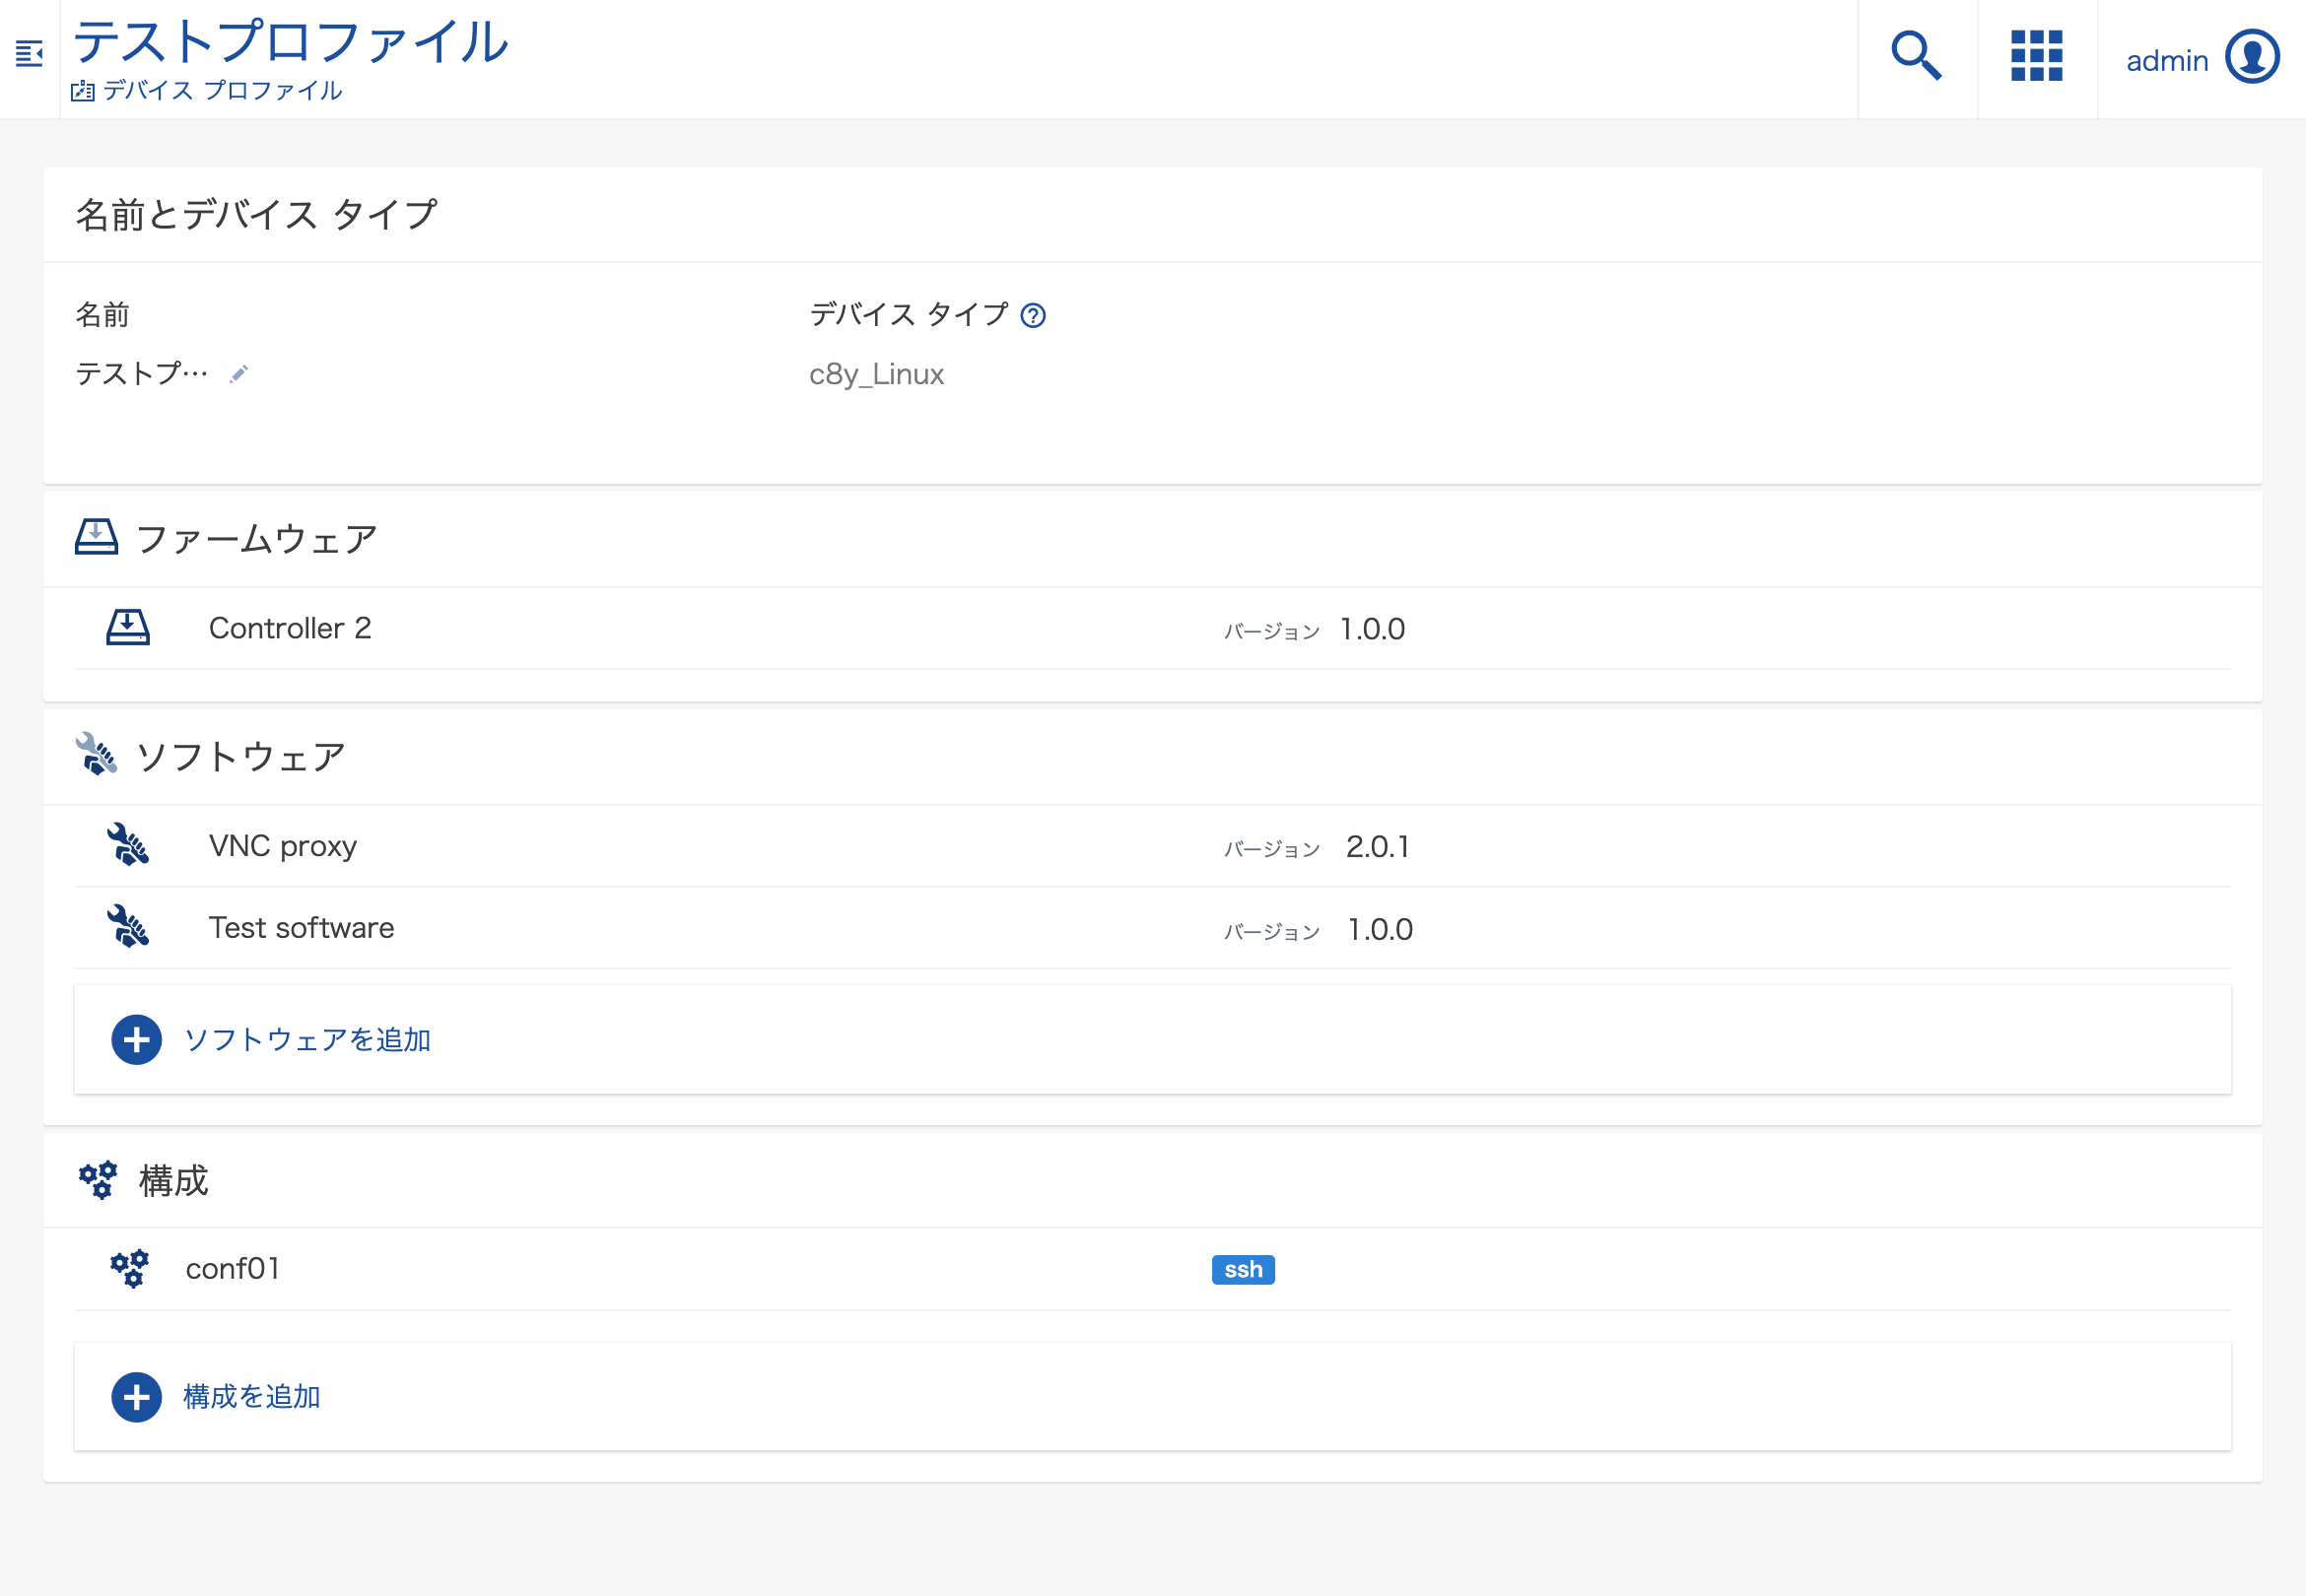This screenshot has width=2306, height=1596.
Task: Click the conf01 configuration gears icon
Action: (129, 1268)
